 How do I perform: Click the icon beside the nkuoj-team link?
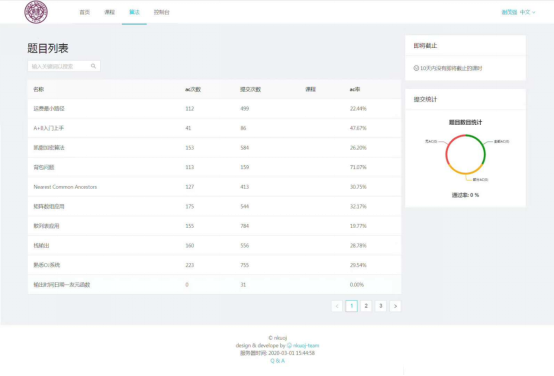coord(289,345)
